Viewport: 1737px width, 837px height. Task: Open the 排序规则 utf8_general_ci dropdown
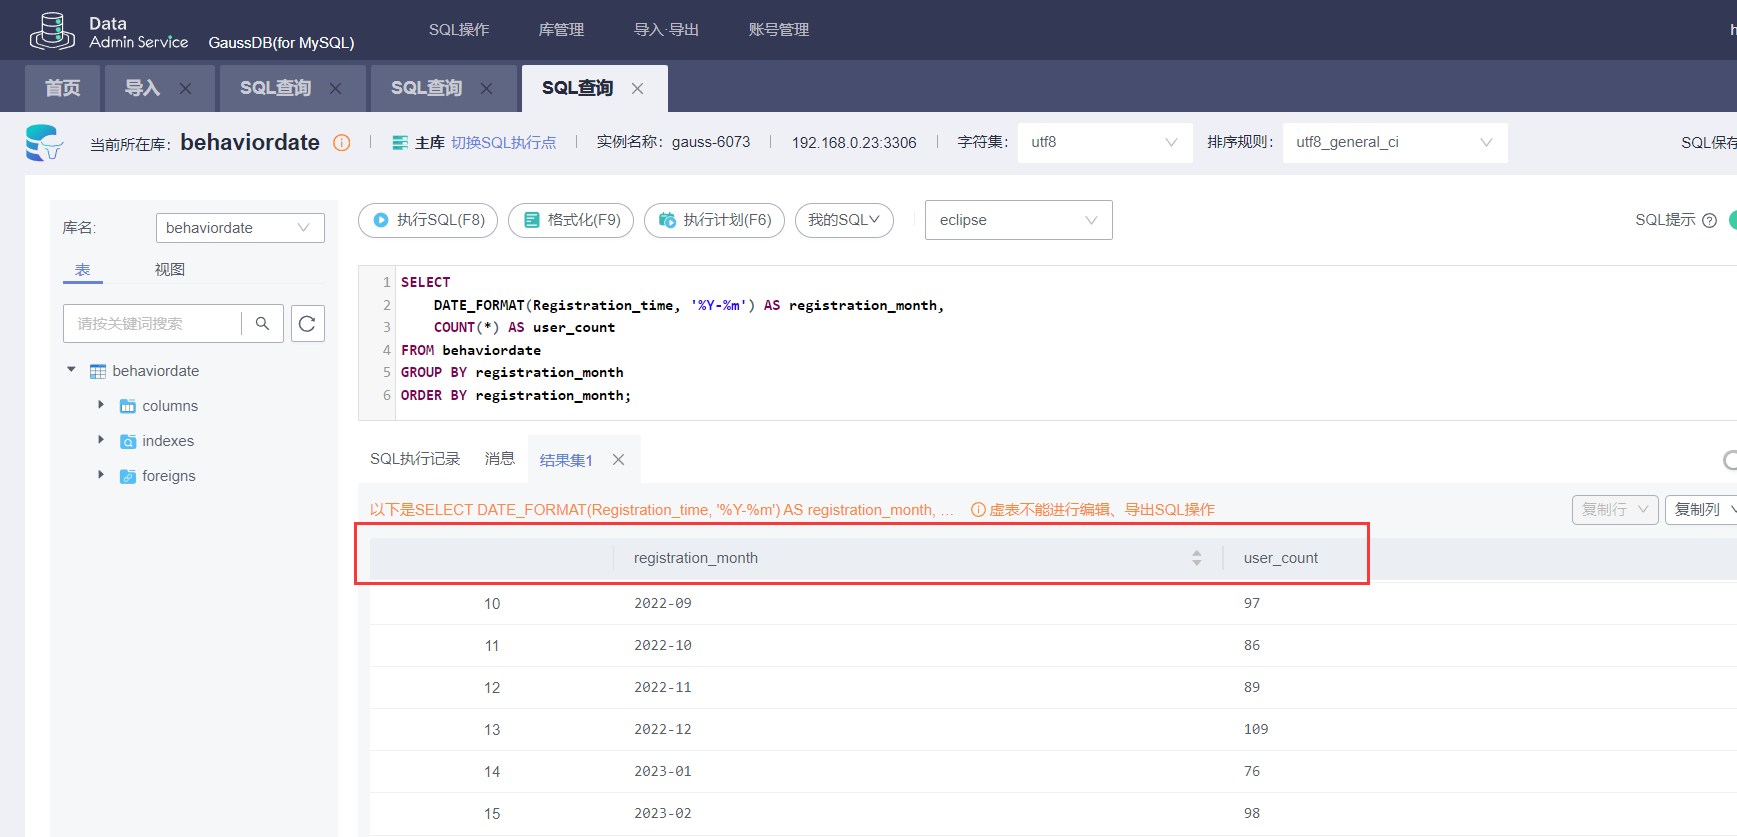pos(1395,142)
